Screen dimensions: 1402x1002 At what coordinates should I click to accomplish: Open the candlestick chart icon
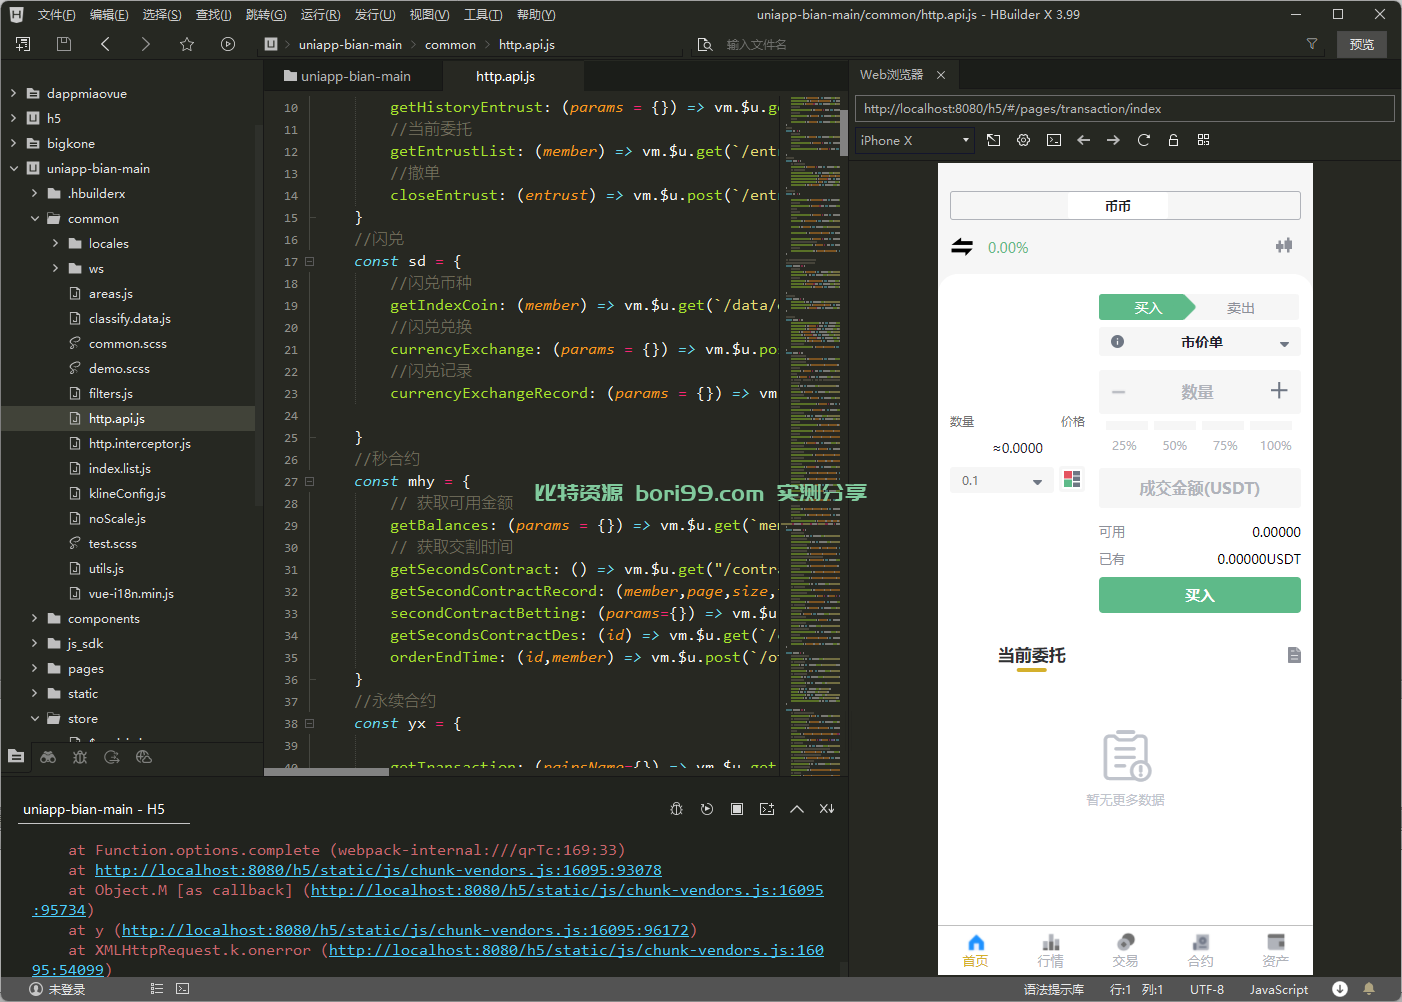1284,246
